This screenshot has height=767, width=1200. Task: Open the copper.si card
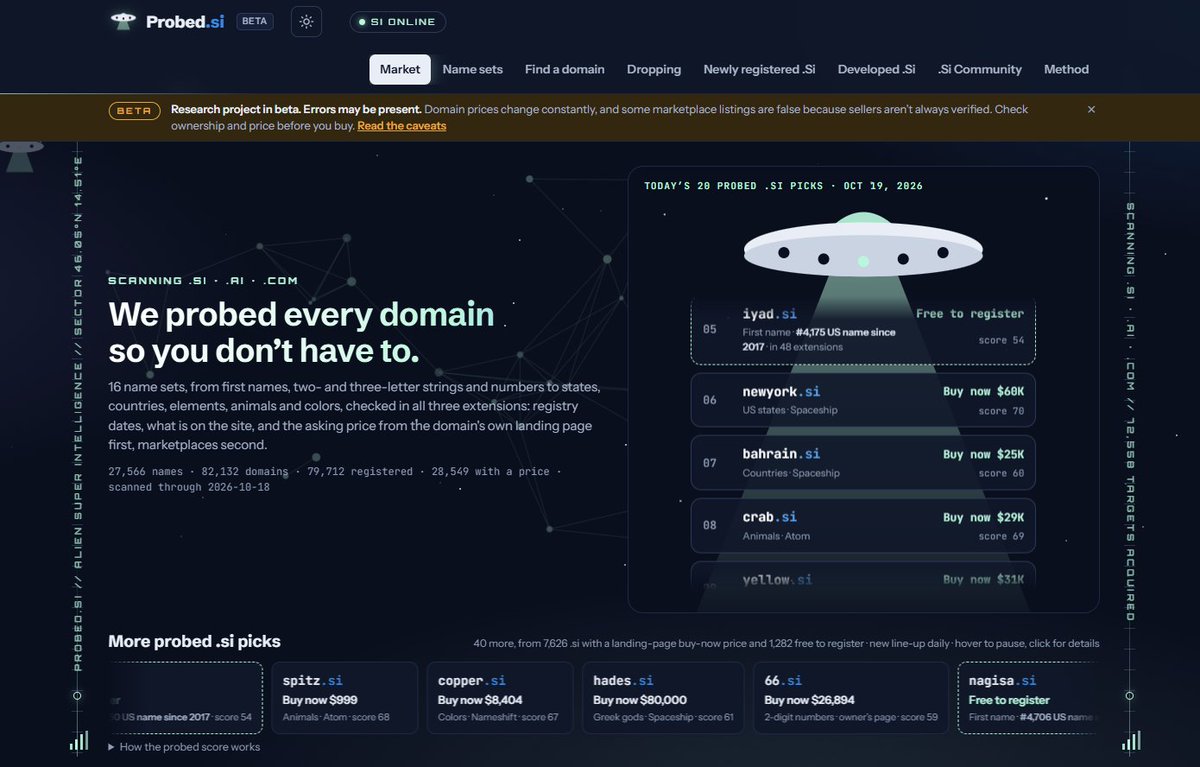point(499,698)
